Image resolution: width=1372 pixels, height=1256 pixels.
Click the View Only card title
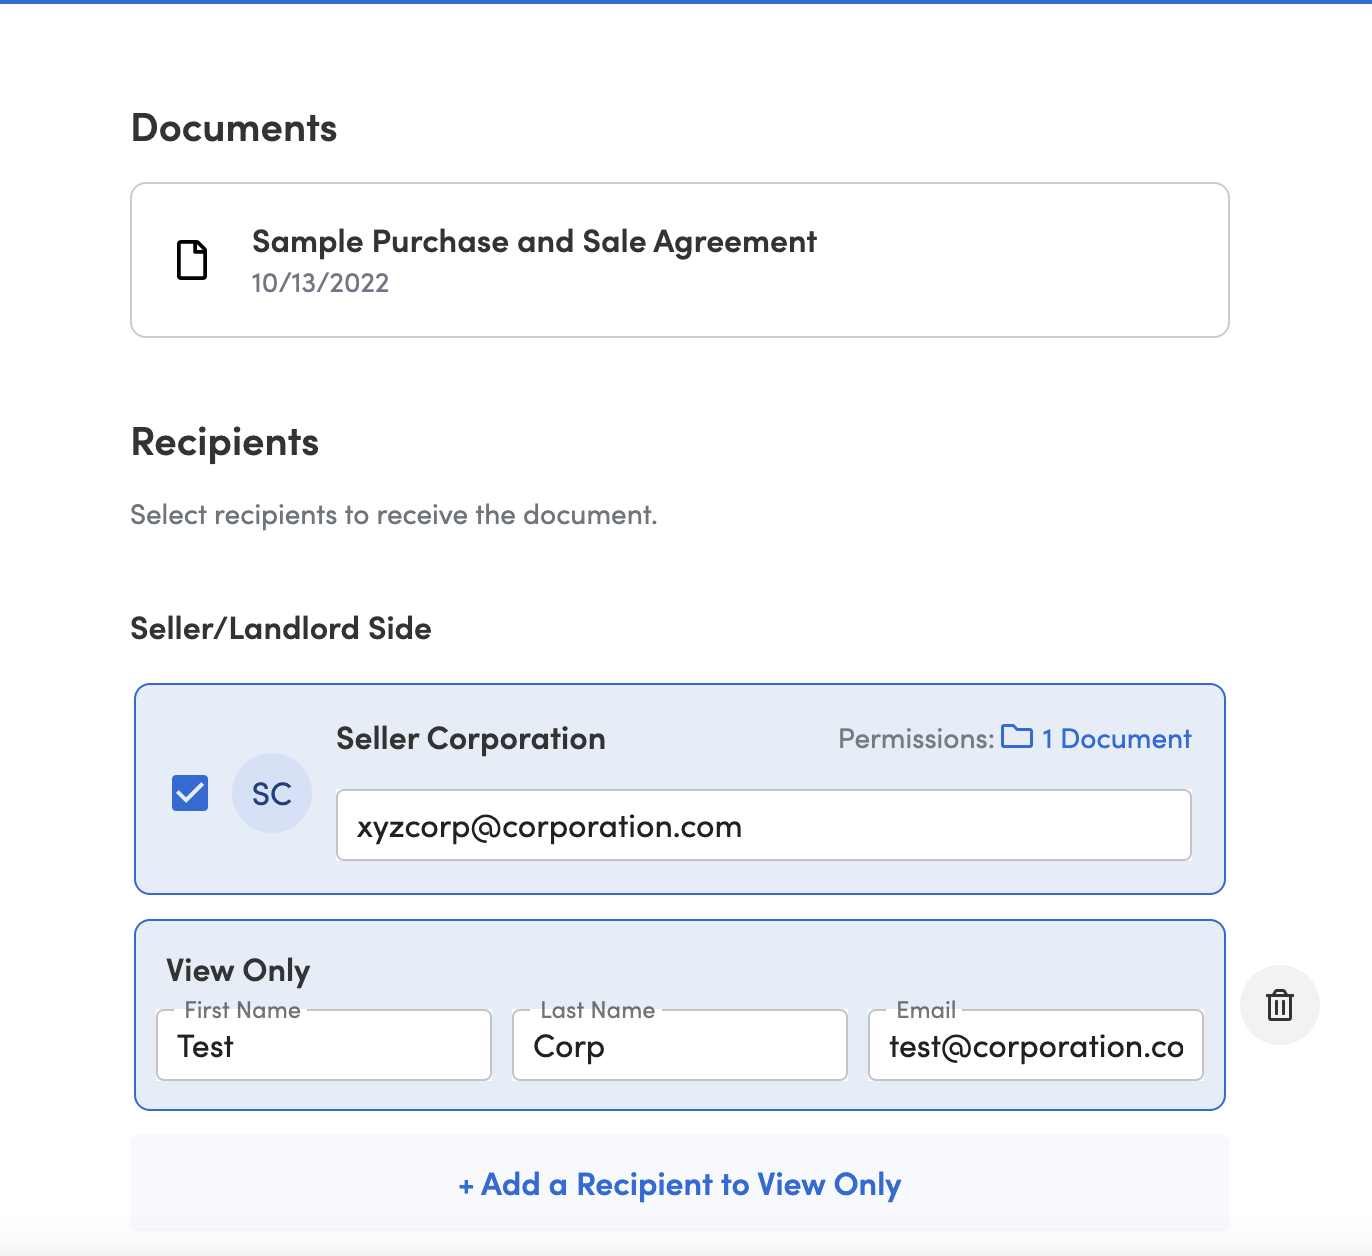[x=238, y=971]
